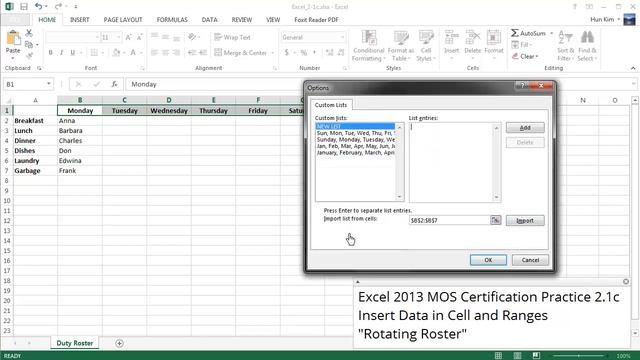Viewport: 640px width, 360px height.
Task: Click the Add button in Options dialog
Action: [x=525, y=128]
